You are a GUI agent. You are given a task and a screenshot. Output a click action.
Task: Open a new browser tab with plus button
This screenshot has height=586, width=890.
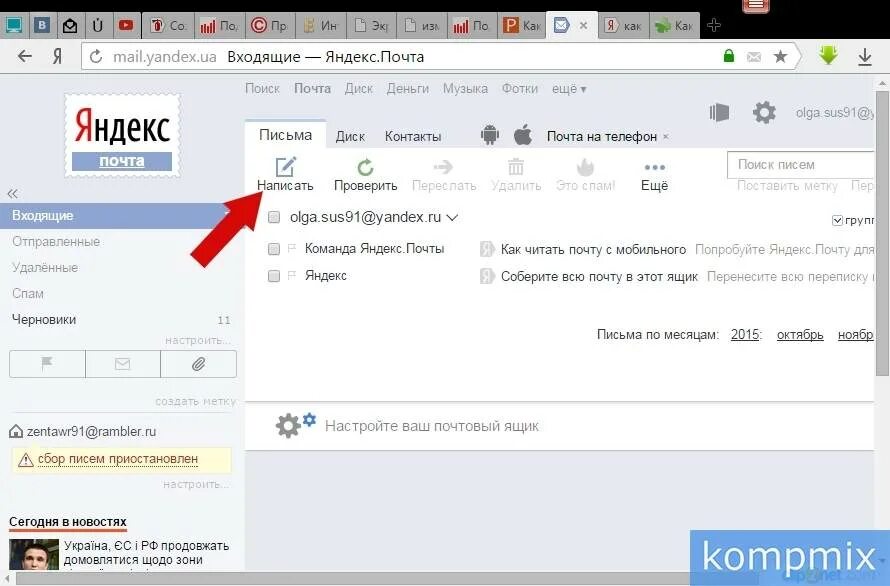pos(714,26)
